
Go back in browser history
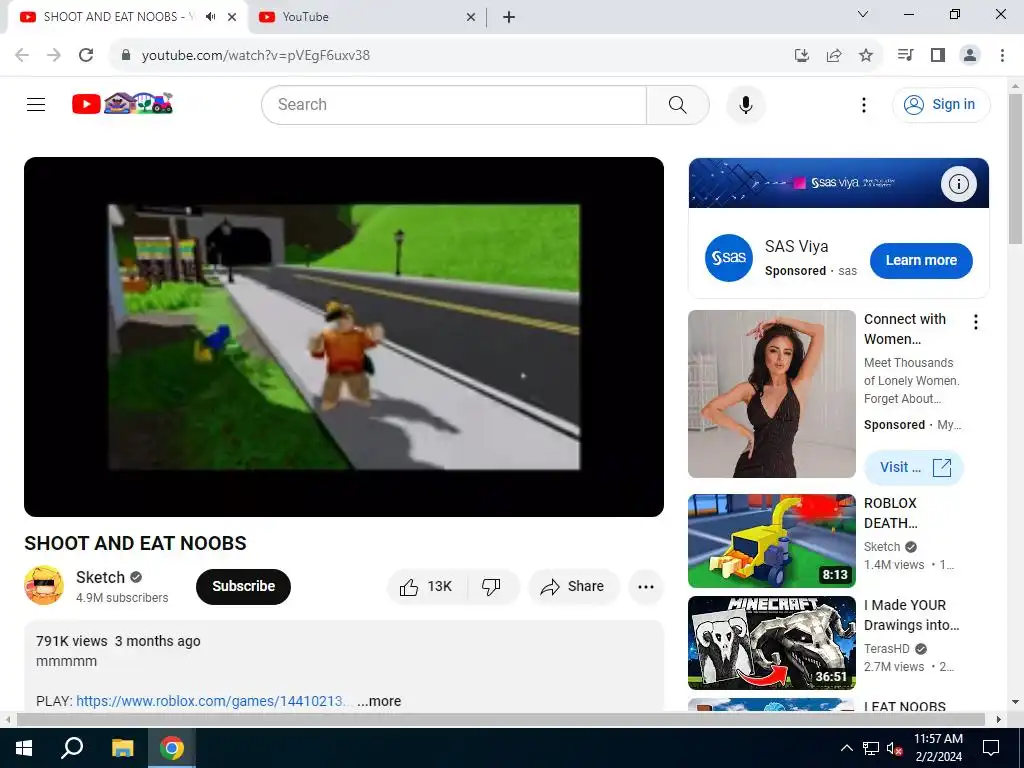tap(22, 55)
